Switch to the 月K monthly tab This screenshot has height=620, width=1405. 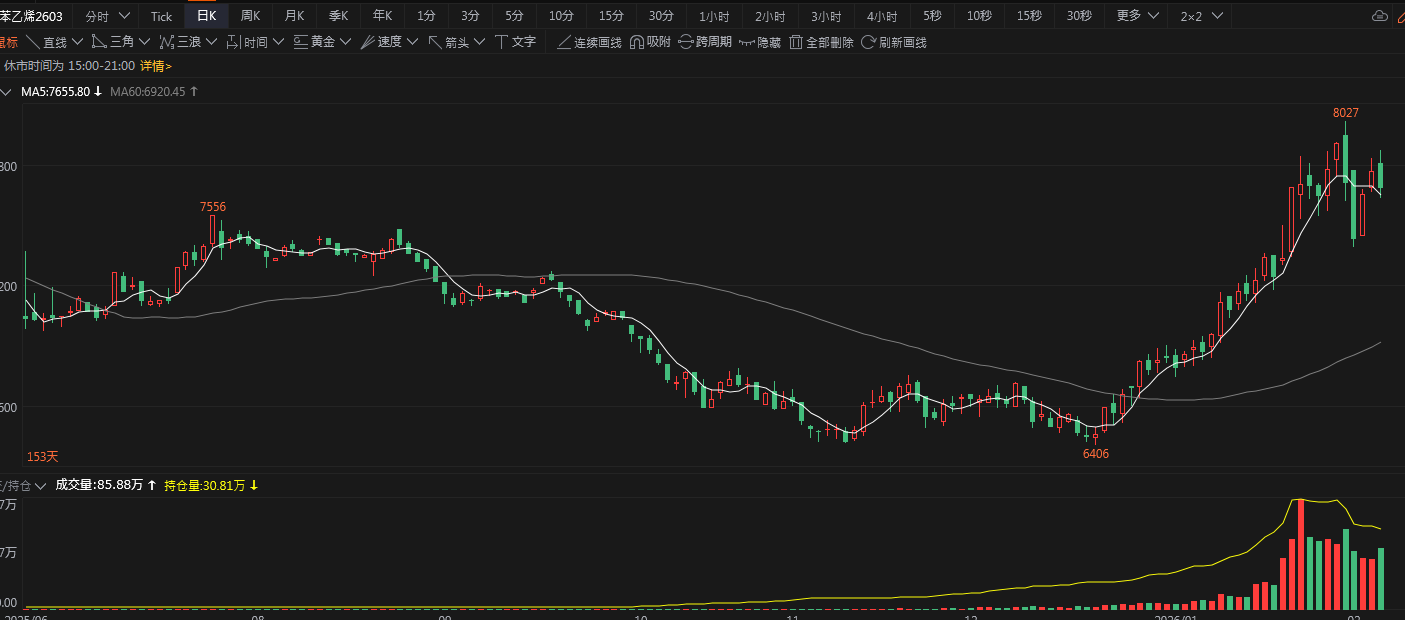(x=295, y=16)
